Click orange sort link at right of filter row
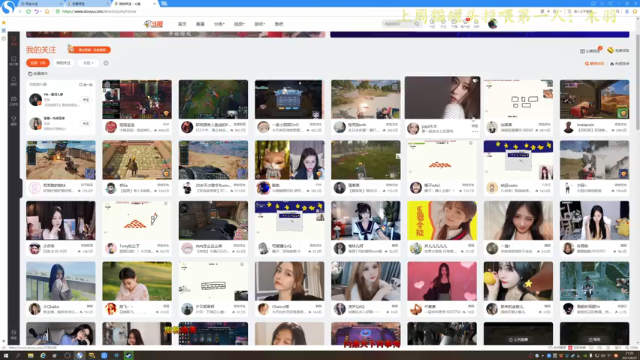Viewport: 640px width, 360px height. tap(594, 64)
